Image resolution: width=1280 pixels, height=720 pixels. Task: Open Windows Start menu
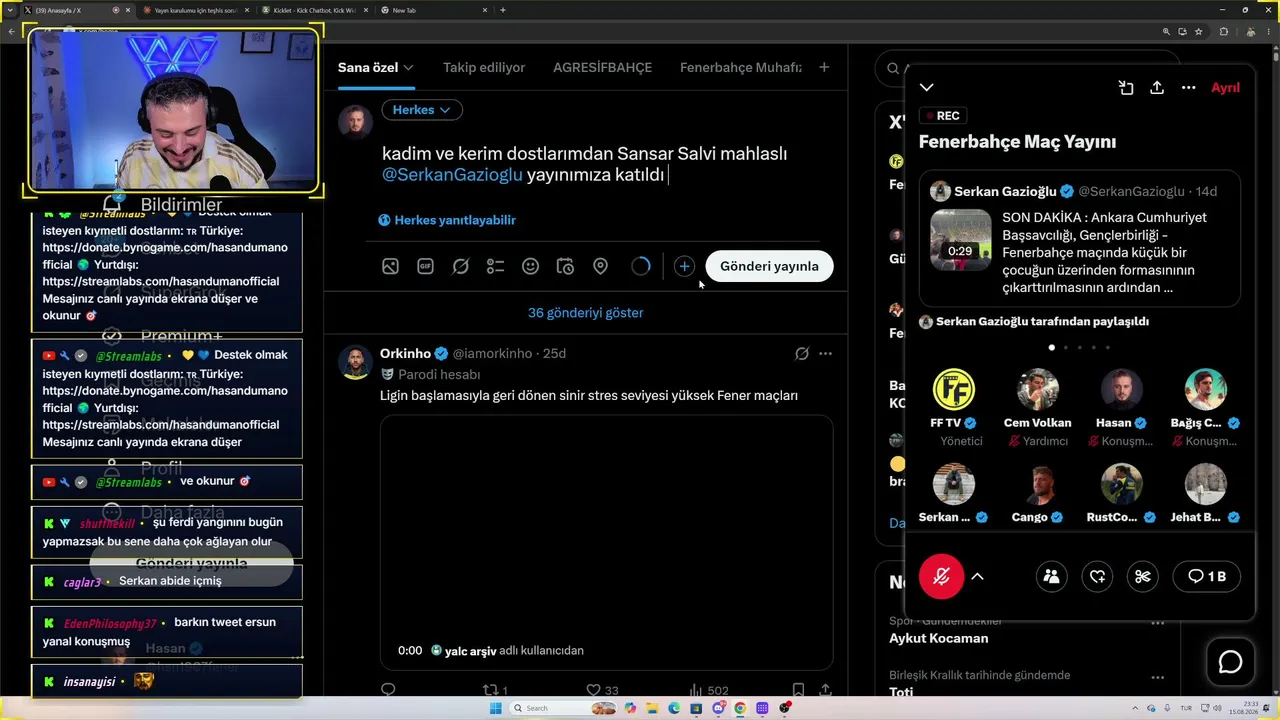[494, 708]
